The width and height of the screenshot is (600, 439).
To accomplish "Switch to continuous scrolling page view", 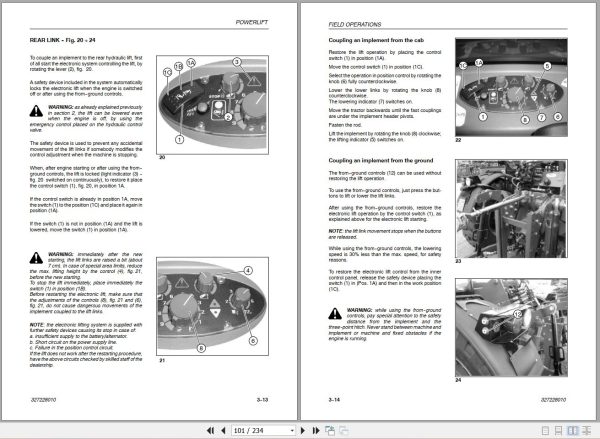I will [x=559, y=431].
